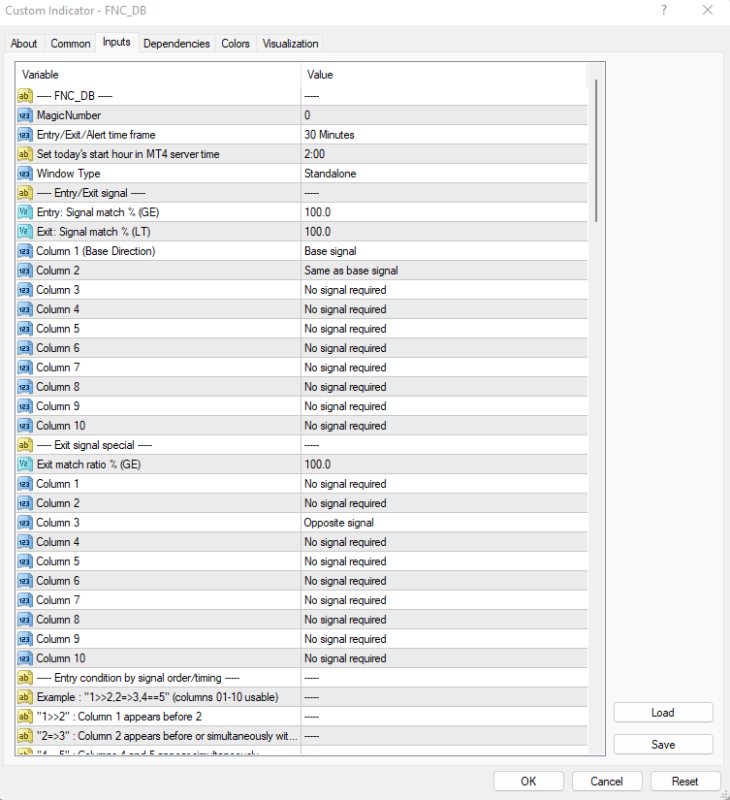Click the OK button
The image size is (730, 800).
pos(528,782)
